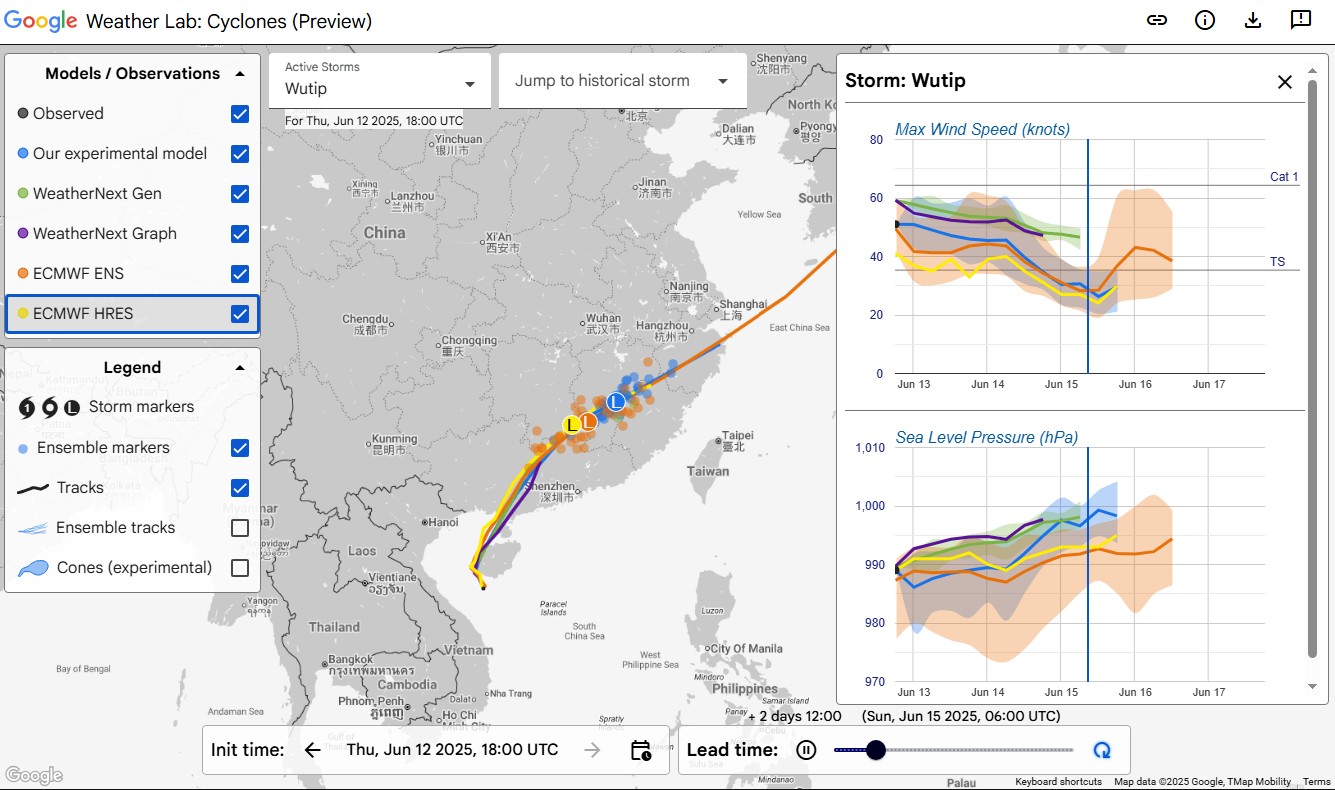The image size is (1335, 790).
Task: Turn off Tracks checkbox
Action: click(240, 488)
